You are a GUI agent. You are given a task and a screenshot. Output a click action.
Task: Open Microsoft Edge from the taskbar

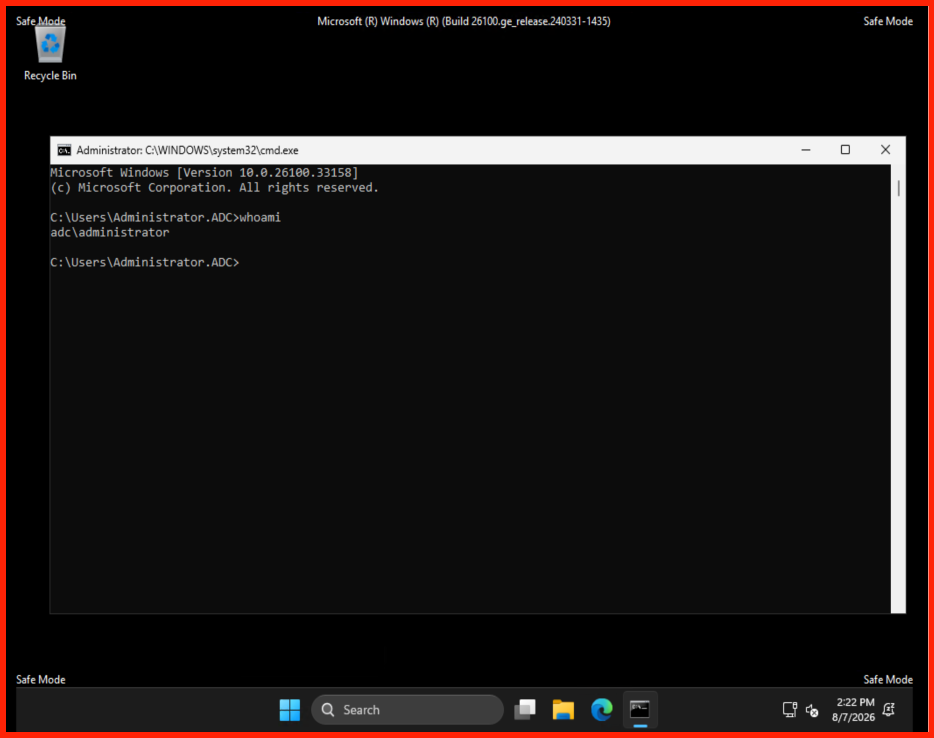602,709
